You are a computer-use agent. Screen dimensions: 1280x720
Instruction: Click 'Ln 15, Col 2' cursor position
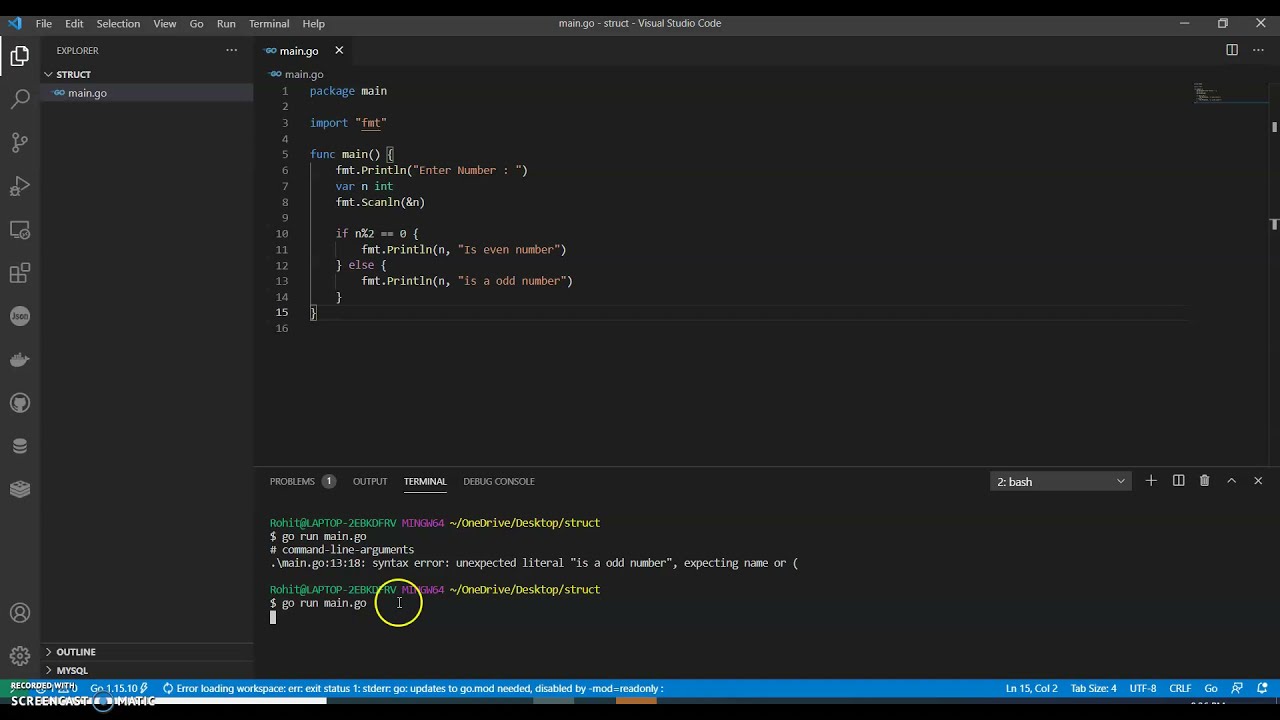coord(1031,688)
